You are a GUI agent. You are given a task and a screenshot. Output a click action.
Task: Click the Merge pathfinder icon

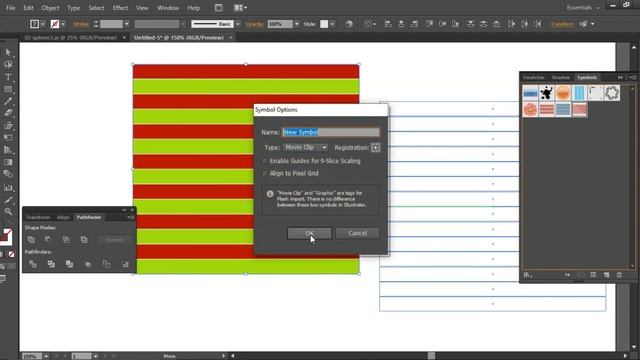(x=69, y=264)
